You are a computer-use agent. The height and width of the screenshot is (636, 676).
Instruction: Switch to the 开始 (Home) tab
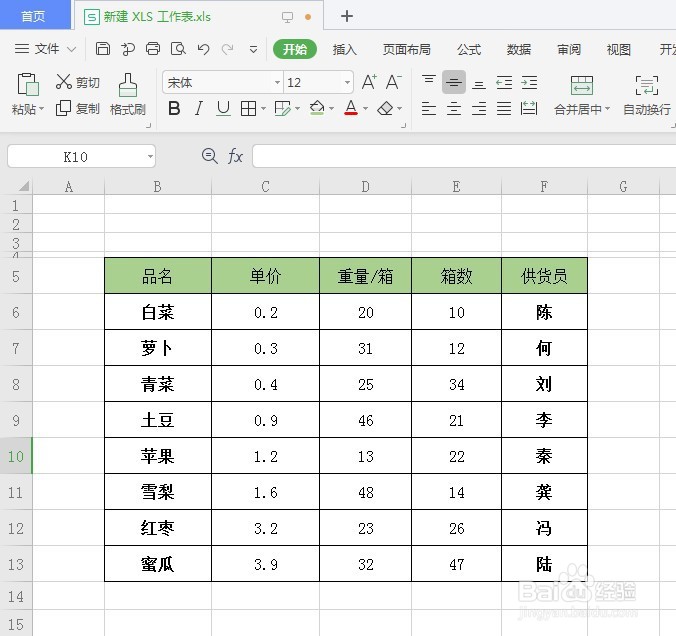pos(295,49)
